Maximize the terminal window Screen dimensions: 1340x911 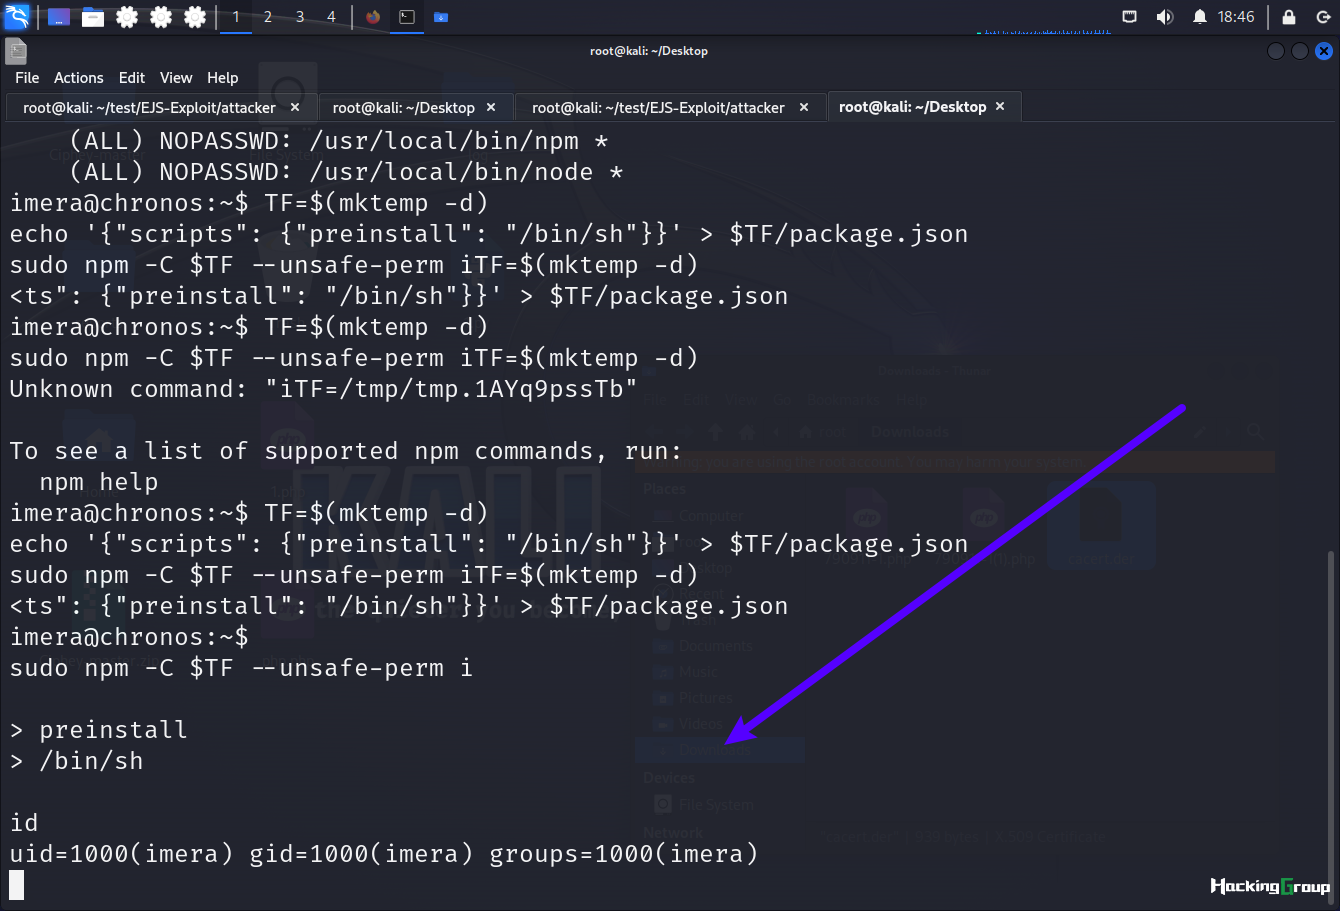point(1300,51)
